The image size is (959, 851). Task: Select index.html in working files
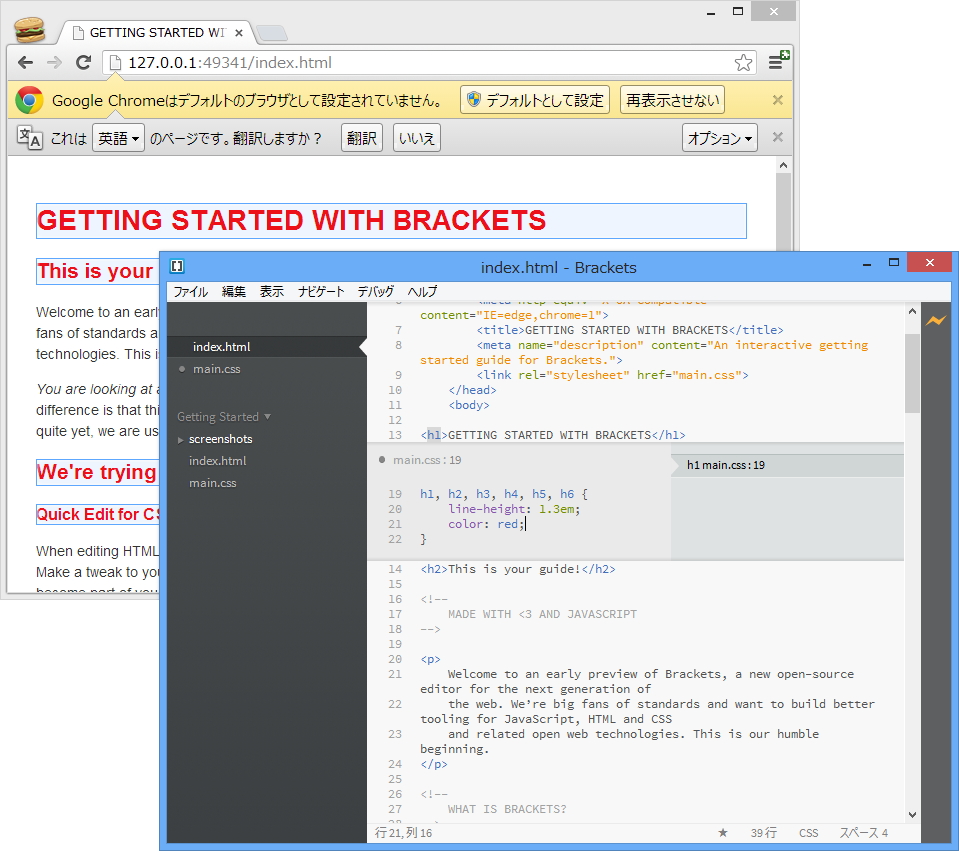tap(267, 347)
